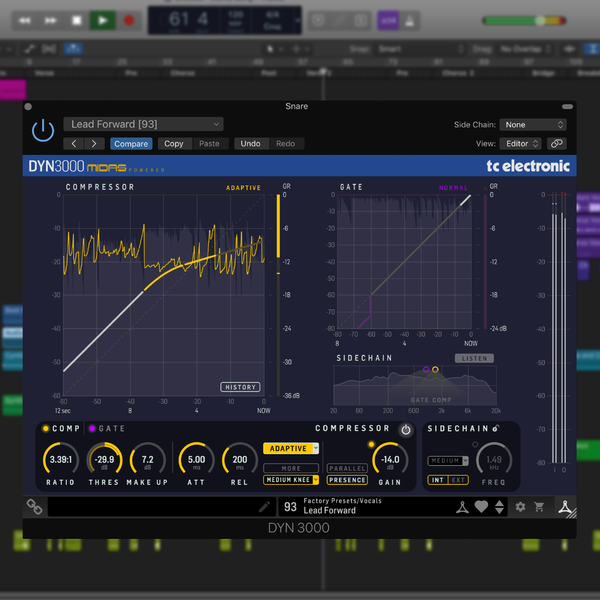Click the NORMAL label above gate graph
The width and height of the screenshot is (600, 600).
tap(453, 188)
